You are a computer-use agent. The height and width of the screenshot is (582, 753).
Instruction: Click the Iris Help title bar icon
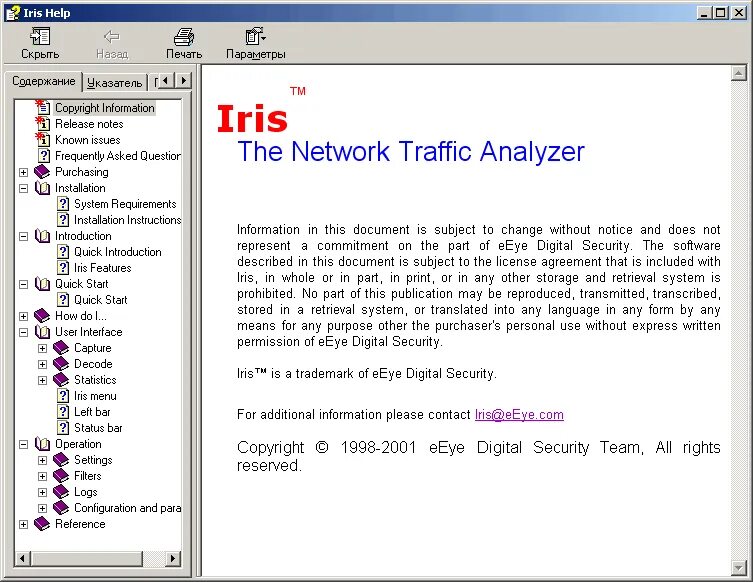(13, 13)
